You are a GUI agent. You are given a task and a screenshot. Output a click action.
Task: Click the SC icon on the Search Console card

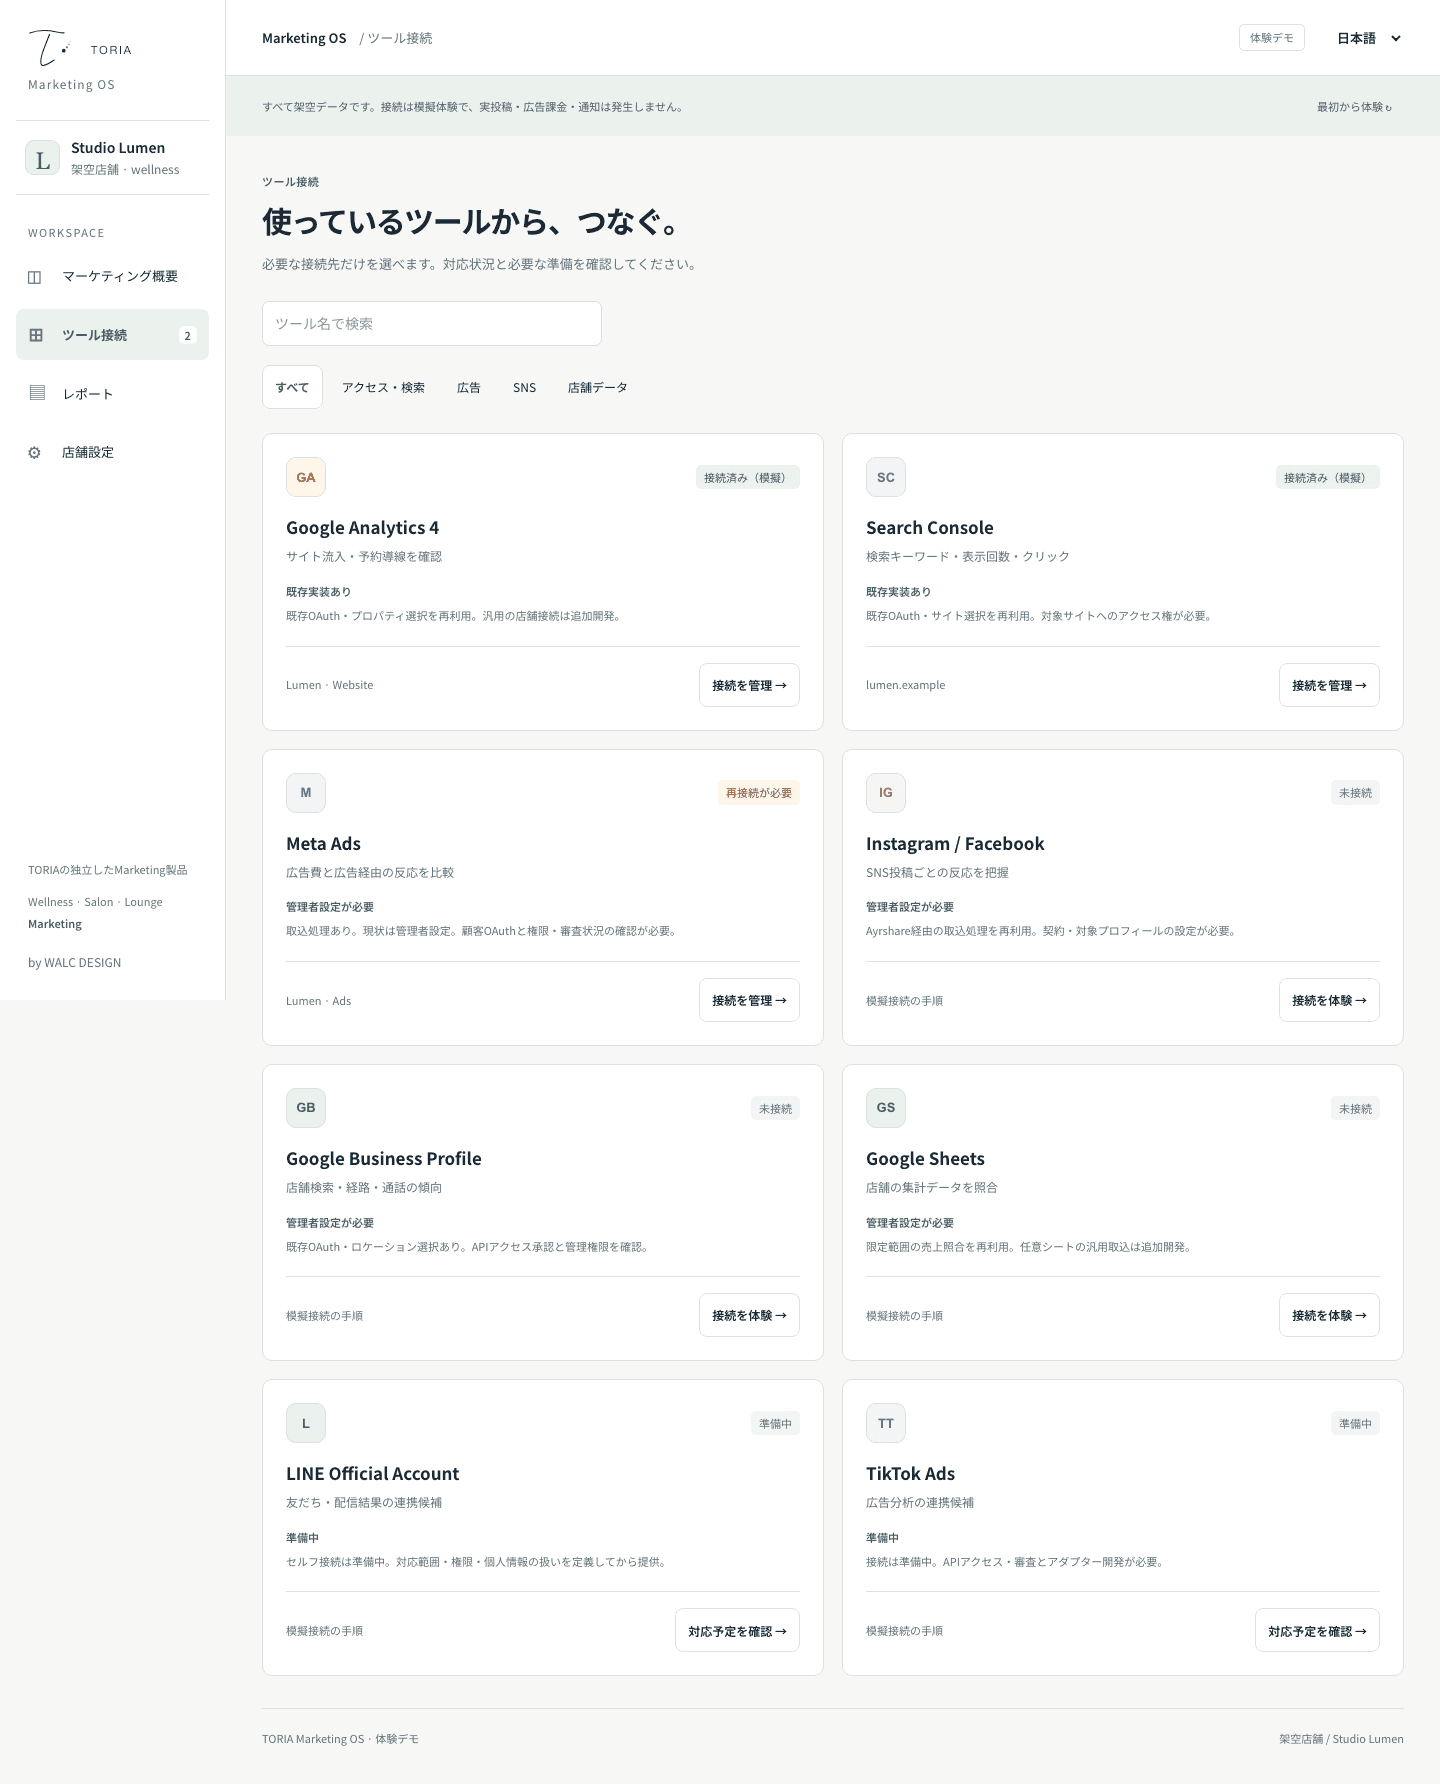(x=886, y=477)
